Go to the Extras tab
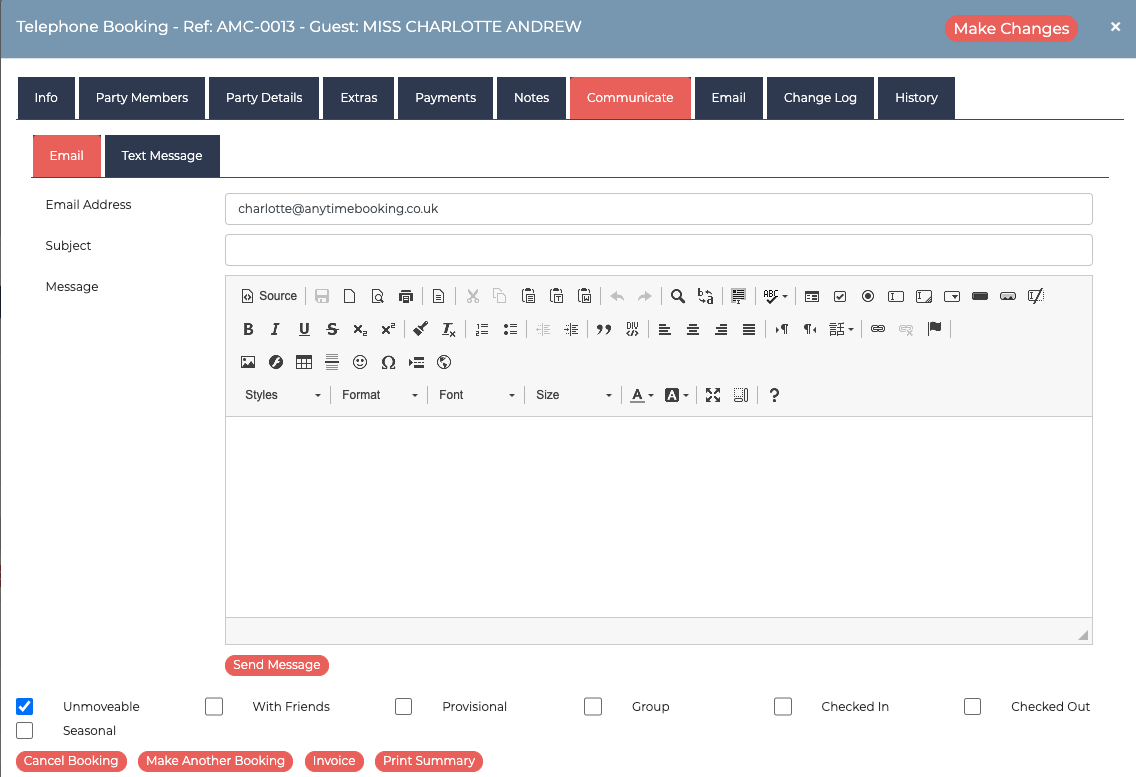The width and height of the screenshot is (1136, 777). (359, 98)
